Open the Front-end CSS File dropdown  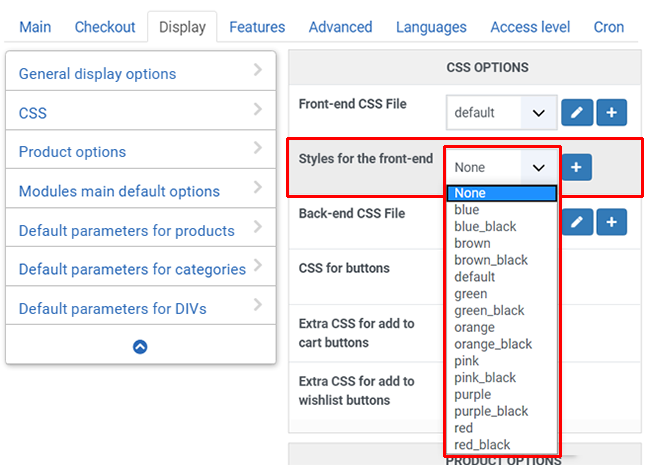tap(502, 113)
